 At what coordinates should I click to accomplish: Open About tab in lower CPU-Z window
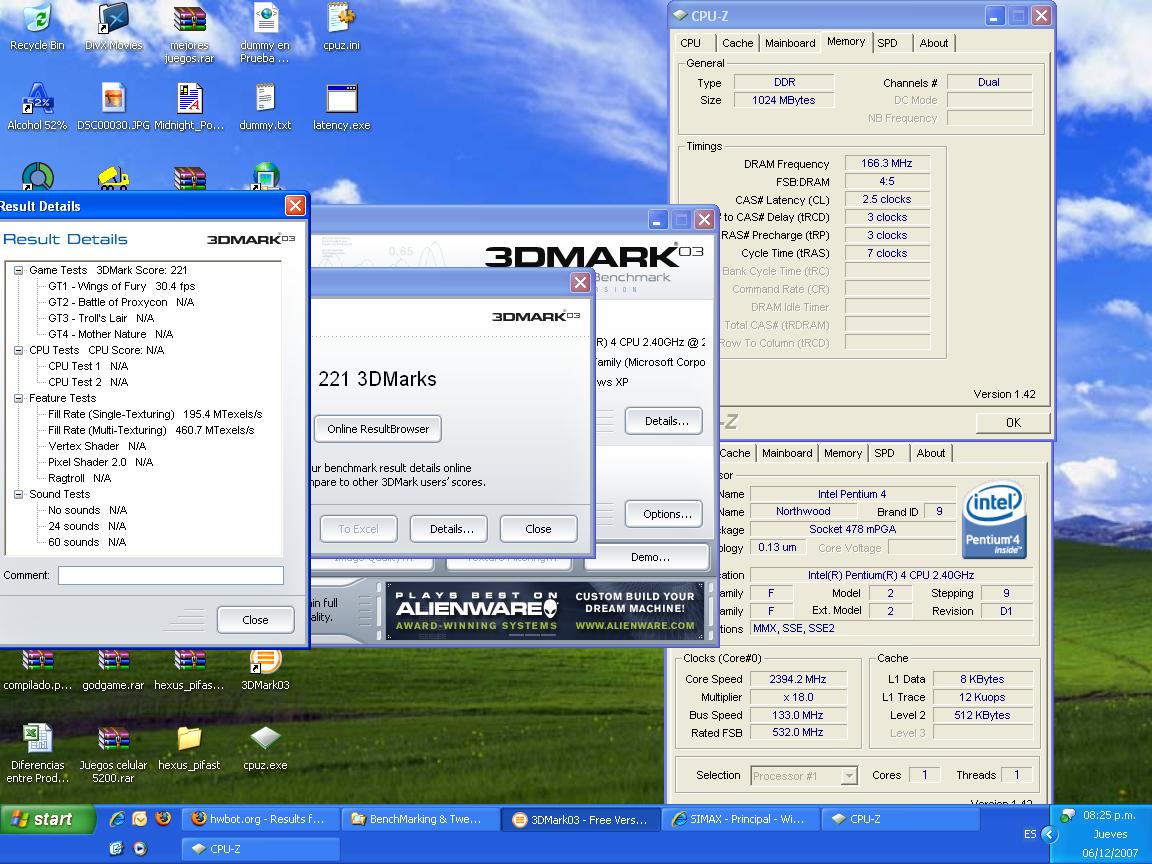[x=931, y=453]
